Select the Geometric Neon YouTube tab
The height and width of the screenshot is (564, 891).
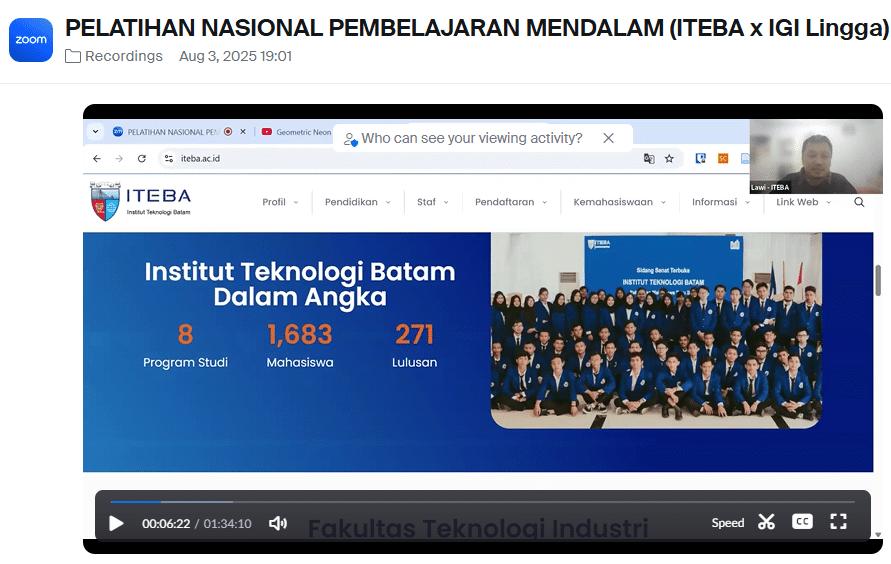click(x=297, y=132)
